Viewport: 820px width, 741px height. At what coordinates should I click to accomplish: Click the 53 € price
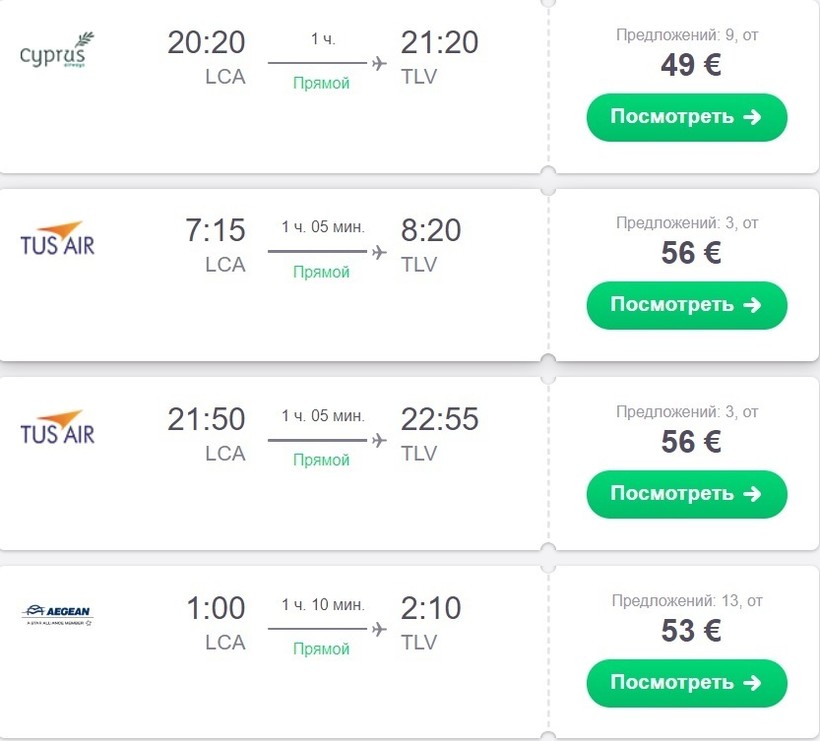pyautogui.click(x=690, y=631)
